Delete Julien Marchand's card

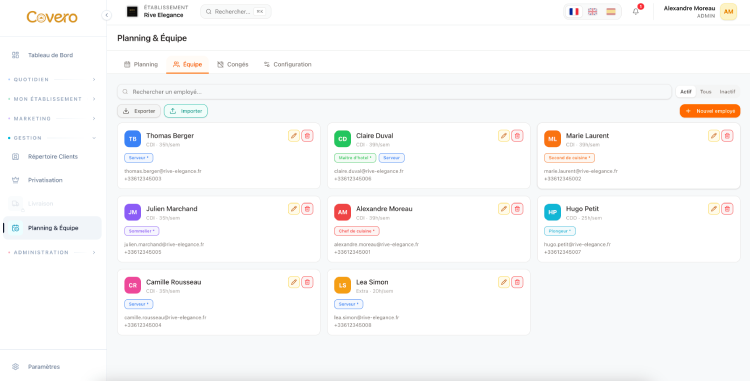(307, 209)
